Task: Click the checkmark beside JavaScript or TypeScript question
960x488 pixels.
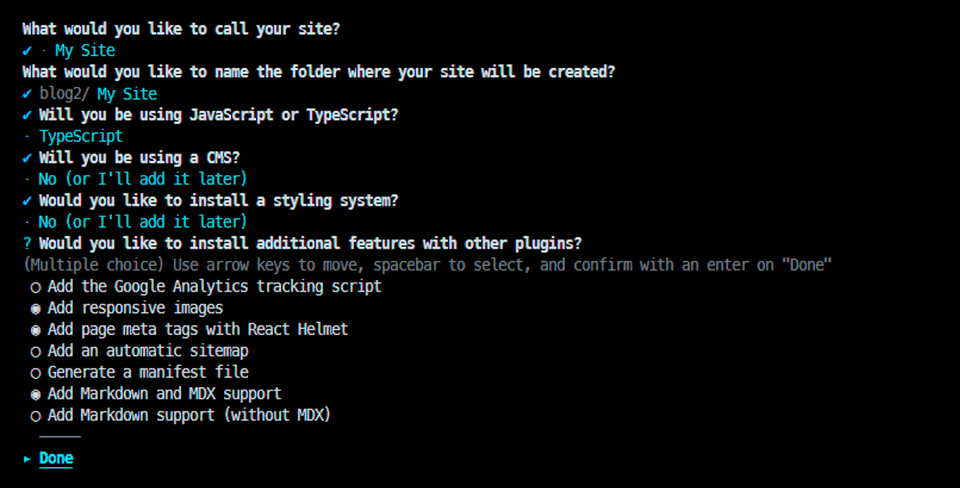Action: [x=27, y=115]
